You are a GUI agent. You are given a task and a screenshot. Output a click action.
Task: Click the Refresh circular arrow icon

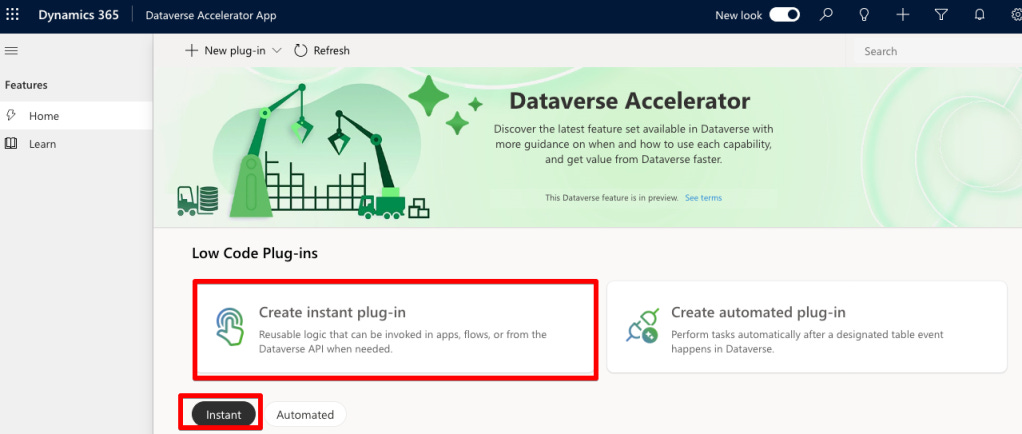tap(300, 51)
